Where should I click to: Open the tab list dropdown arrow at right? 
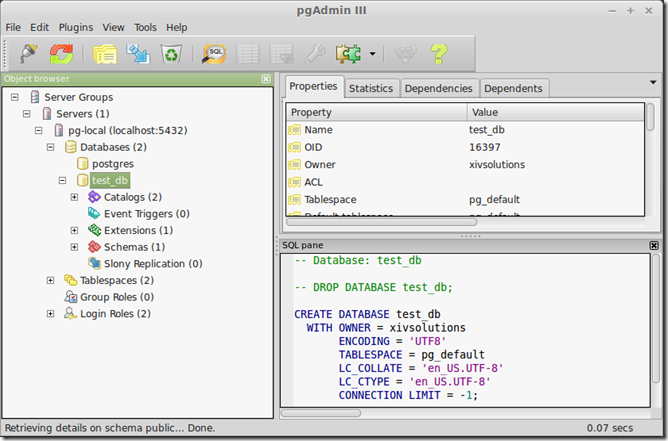(653, 82)
